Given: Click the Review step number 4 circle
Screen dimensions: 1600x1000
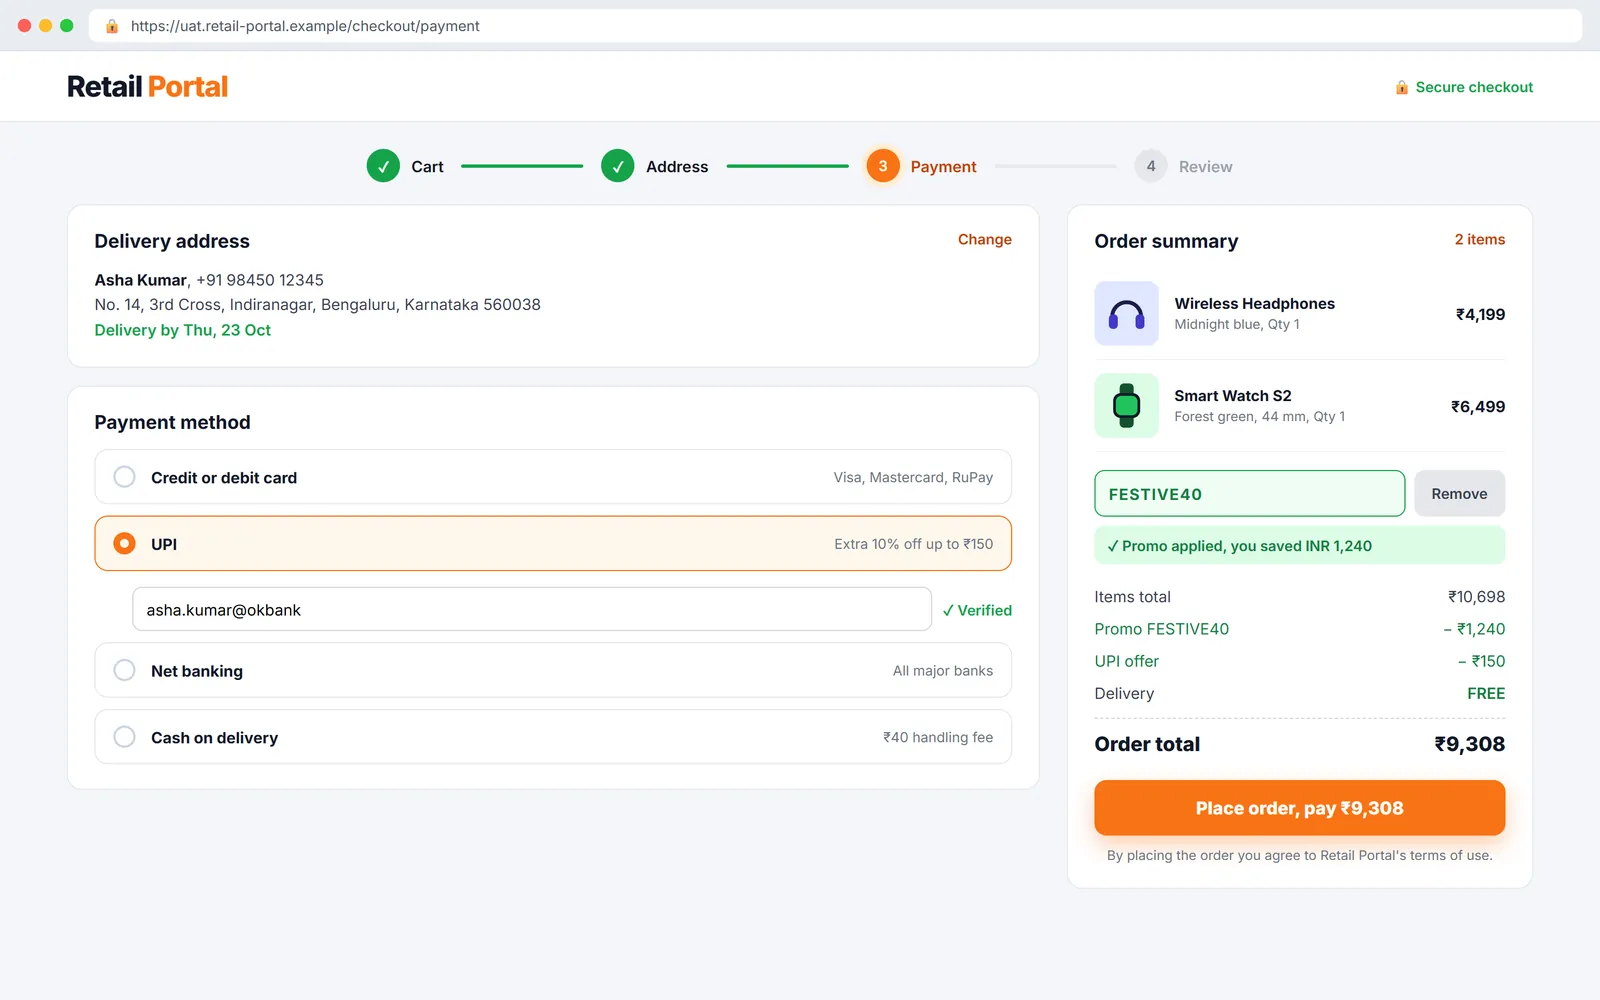Looking at the screenshot, I should (1151, 166).
